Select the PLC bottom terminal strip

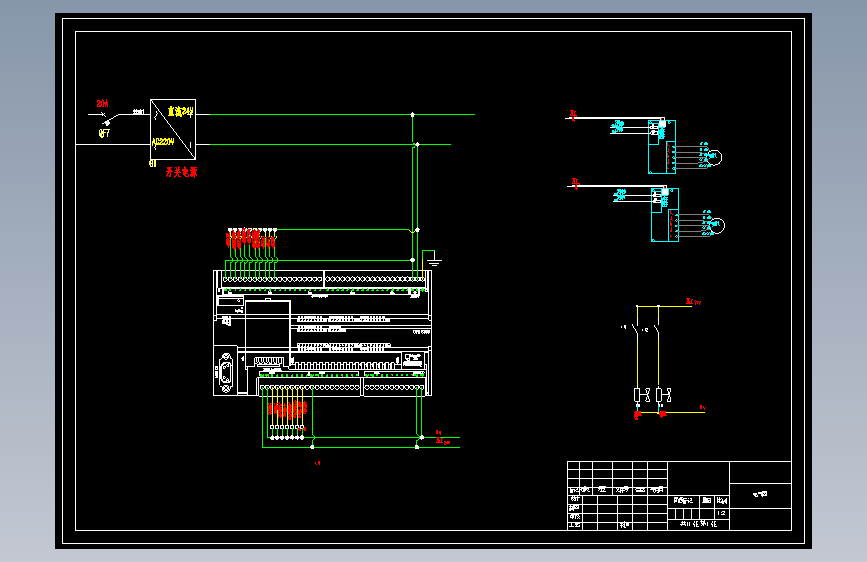342,388
